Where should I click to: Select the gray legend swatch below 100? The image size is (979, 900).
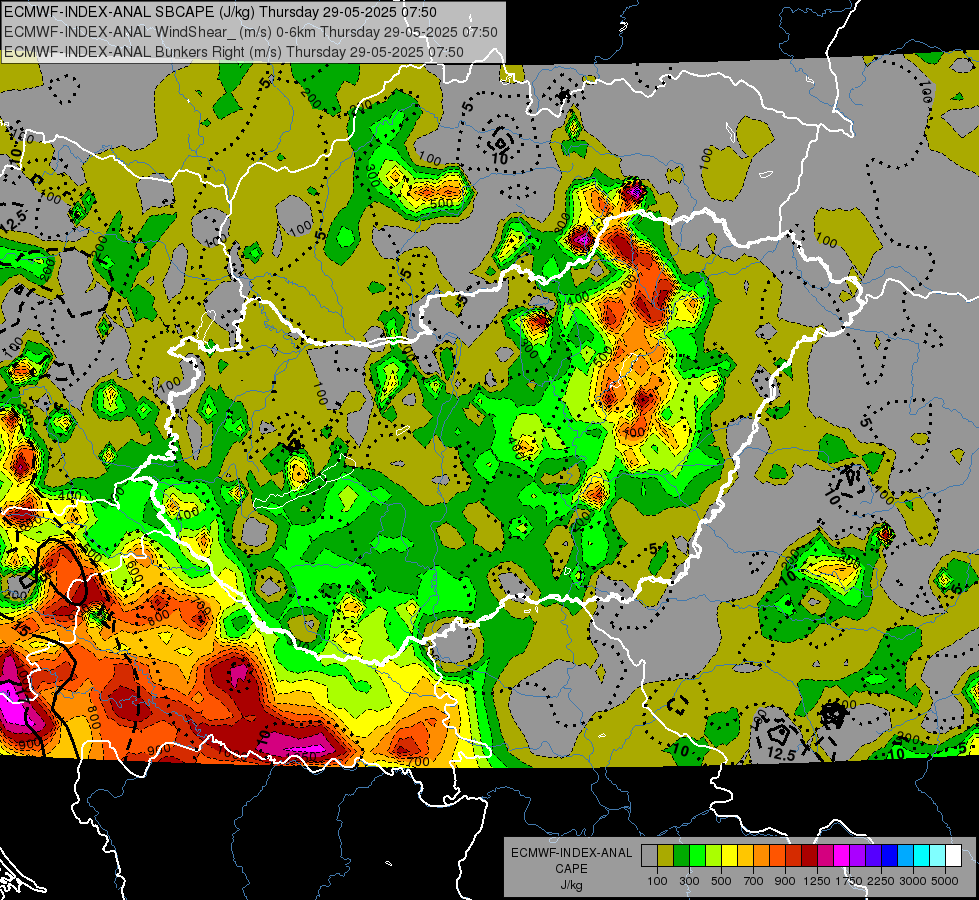(649, 855)
